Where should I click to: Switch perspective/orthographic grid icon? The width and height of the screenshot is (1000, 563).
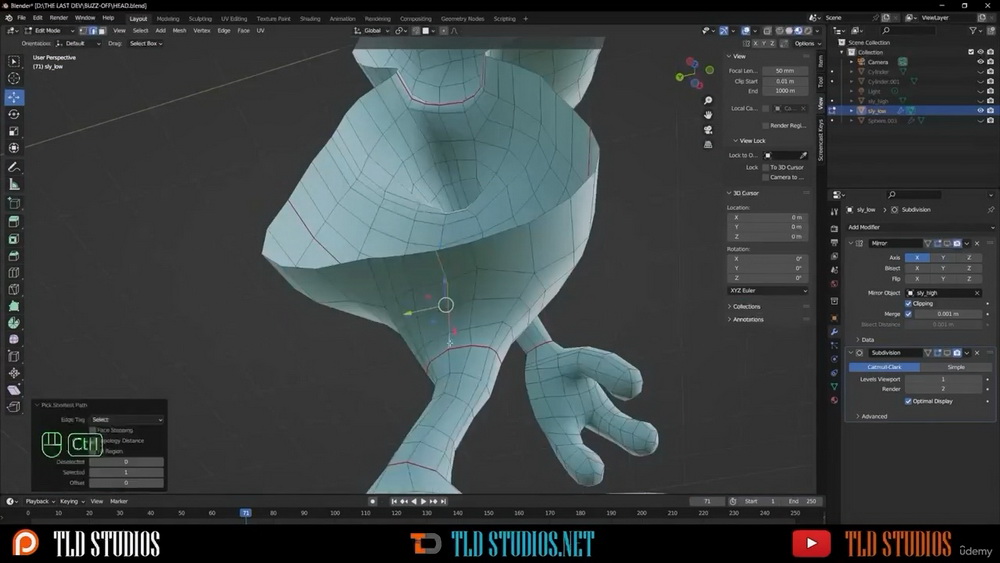708,144
